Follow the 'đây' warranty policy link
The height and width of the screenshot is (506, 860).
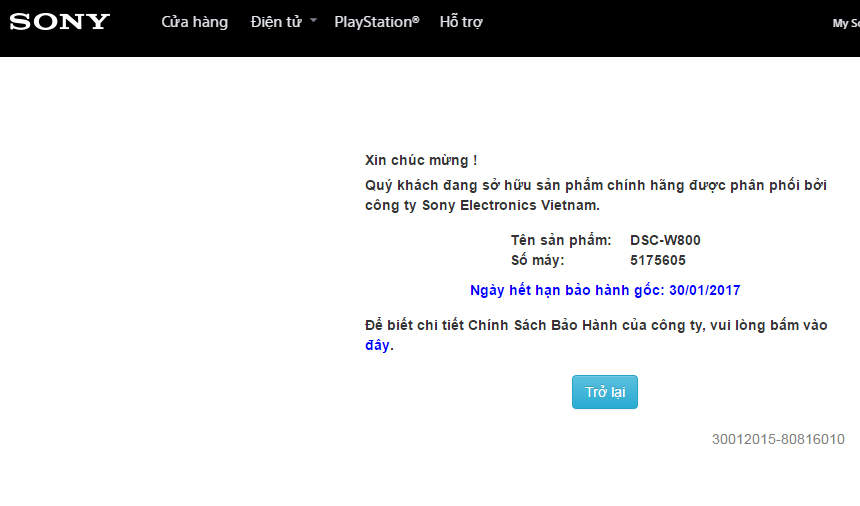click(x=377, y=345)
